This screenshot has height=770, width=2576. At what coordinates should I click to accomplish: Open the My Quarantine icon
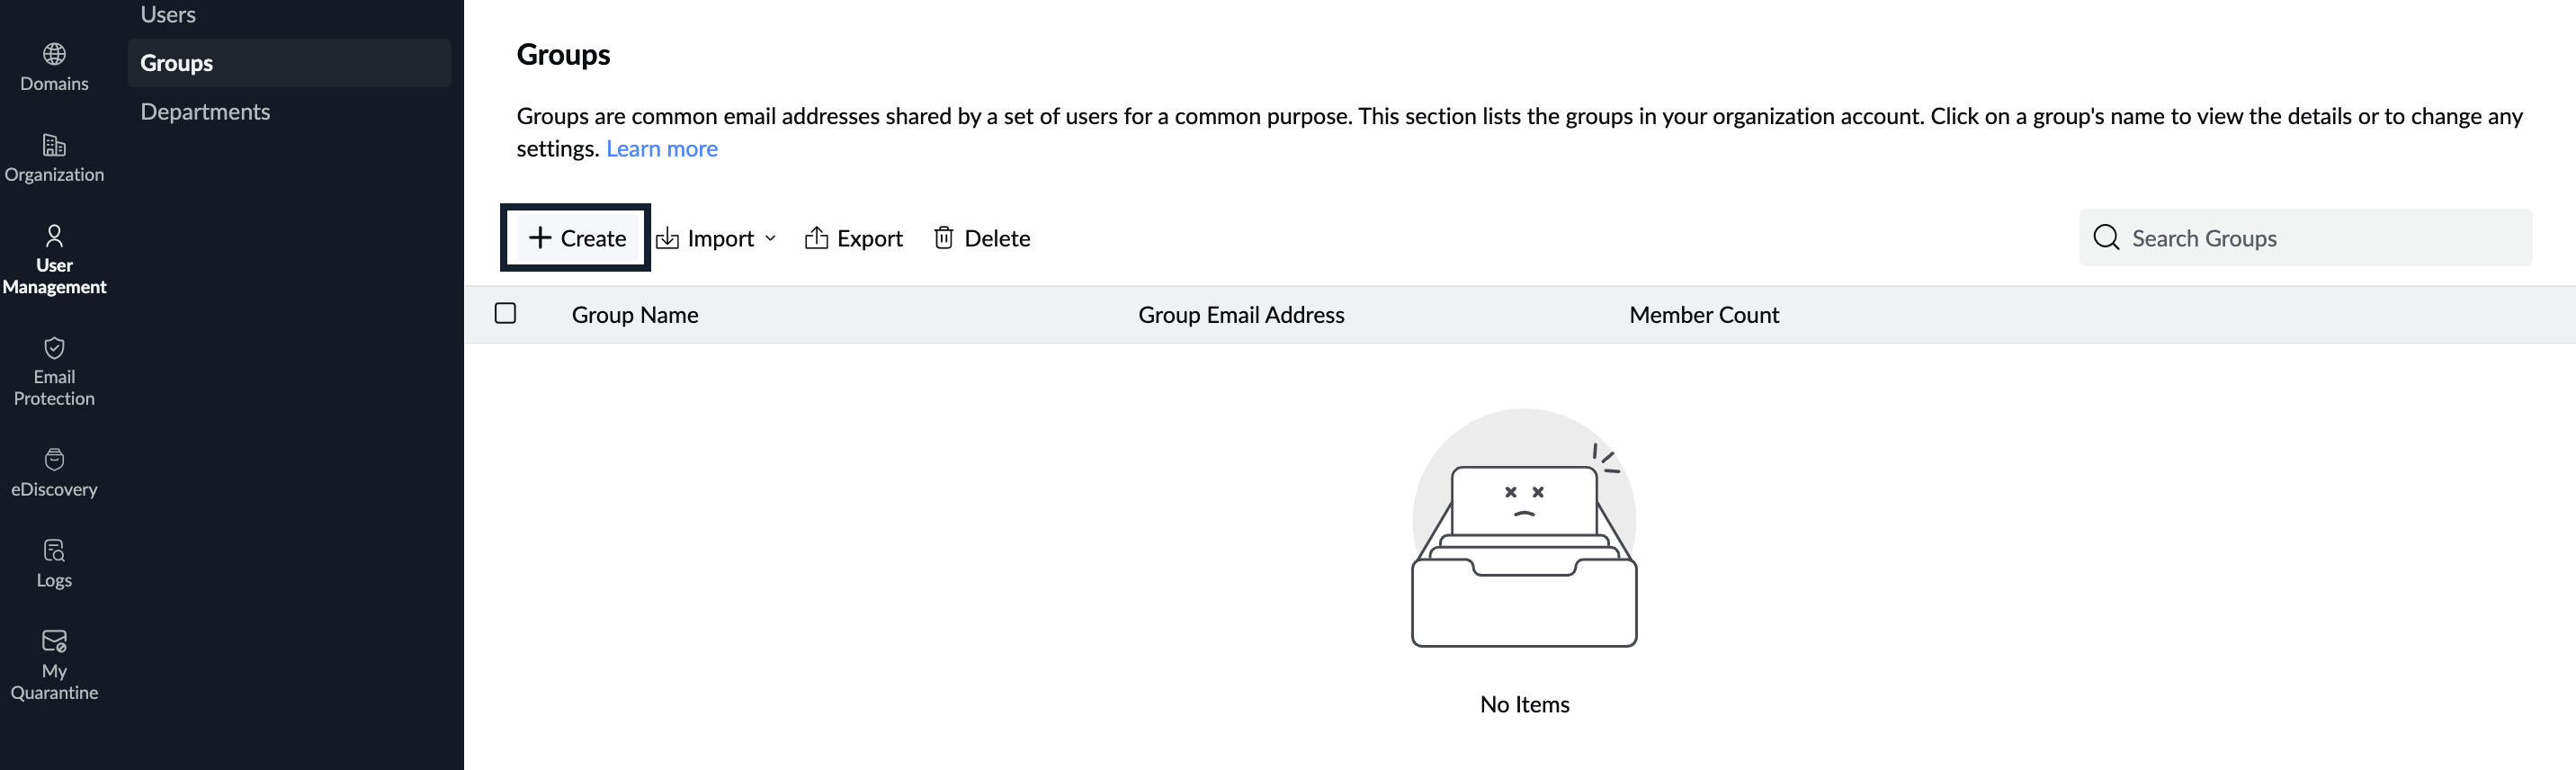[54, 641]
